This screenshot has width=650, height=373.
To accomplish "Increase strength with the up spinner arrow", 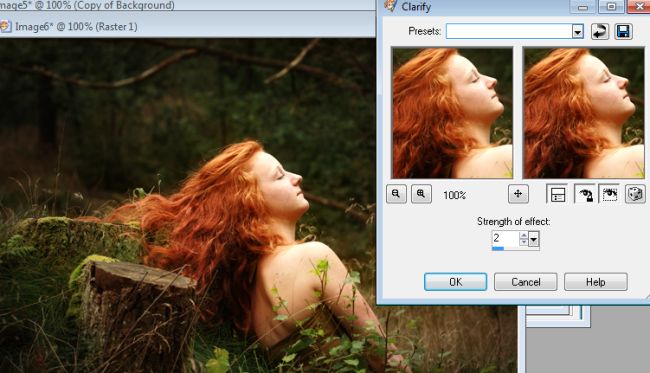I will pos(524,235).
